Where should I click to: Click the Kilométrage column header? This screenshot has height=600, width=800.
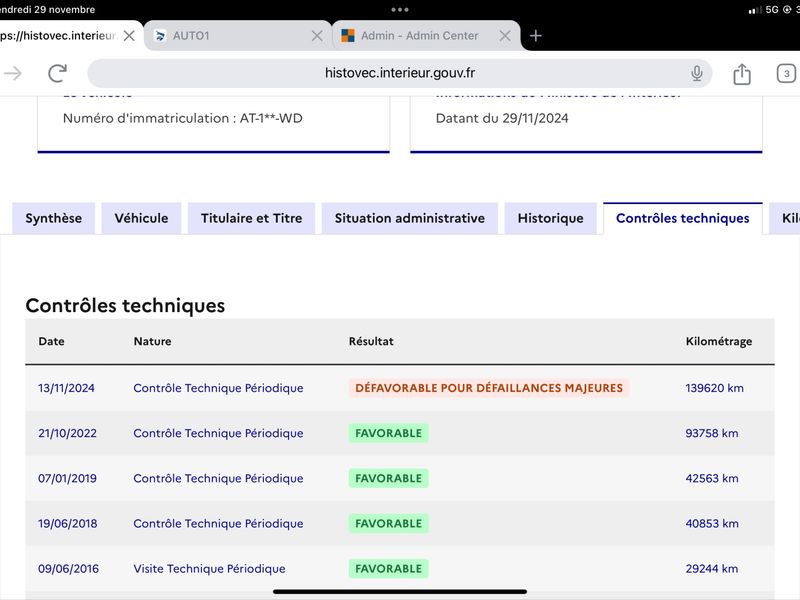click(719, 341)
